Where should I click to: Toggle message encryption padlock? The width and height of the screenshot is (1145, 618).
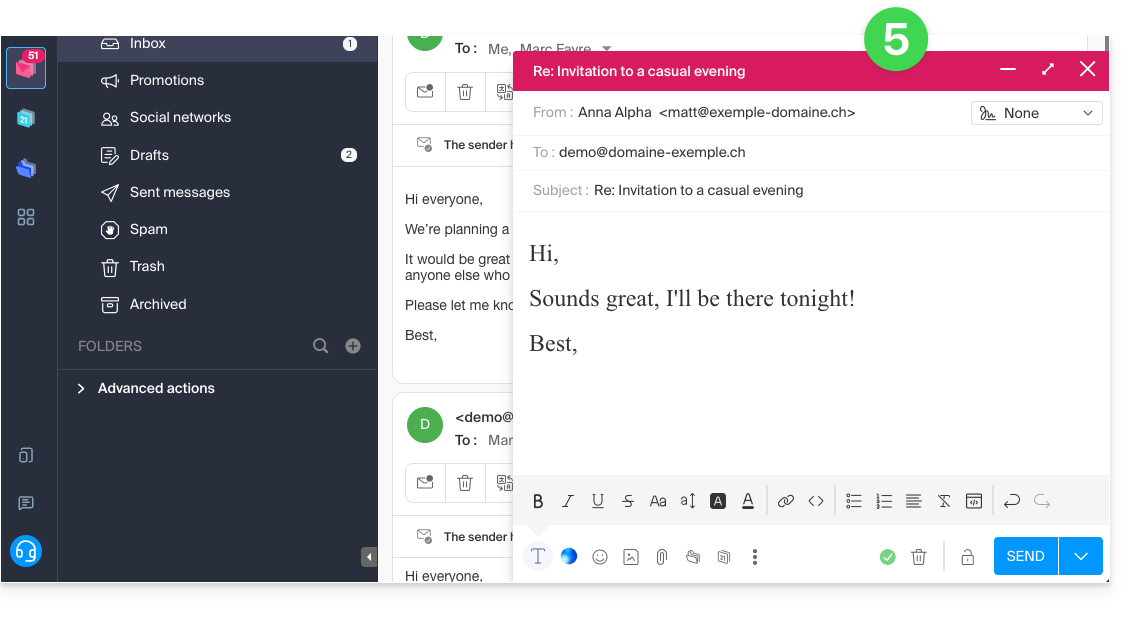968,557
